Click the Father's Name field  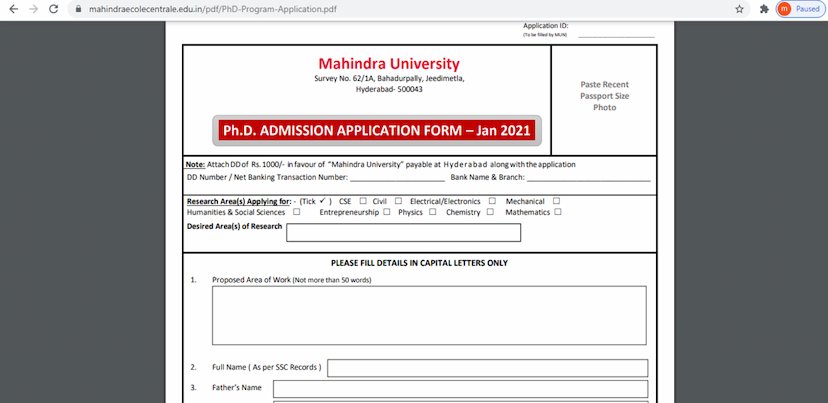click(460, 389)
